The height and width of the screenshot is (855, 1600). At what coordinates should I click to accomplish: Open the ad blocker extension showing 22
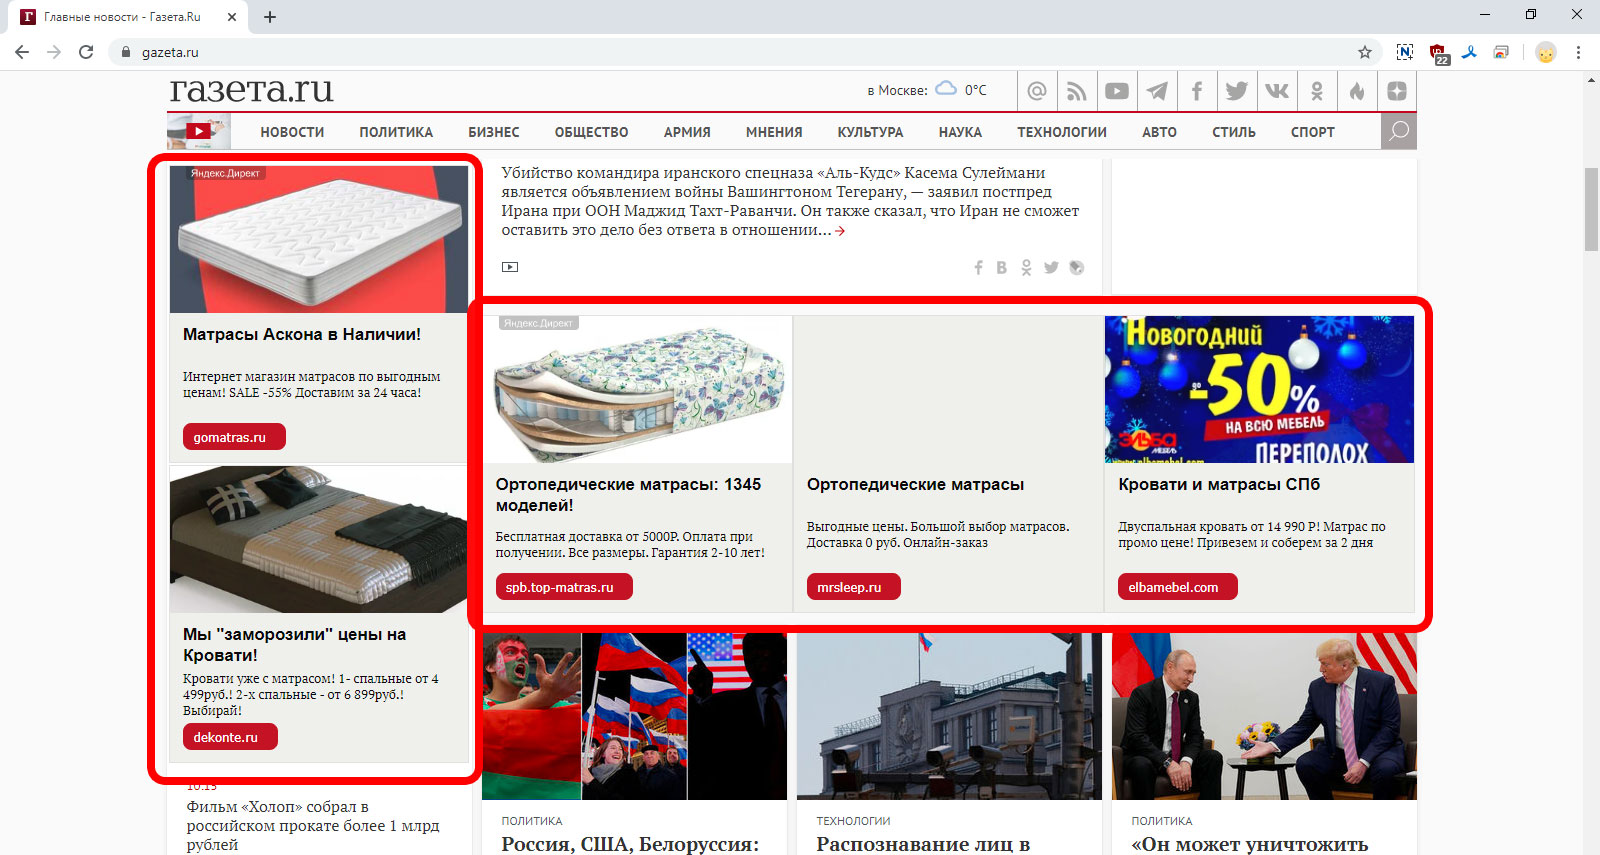[1439, 54]
